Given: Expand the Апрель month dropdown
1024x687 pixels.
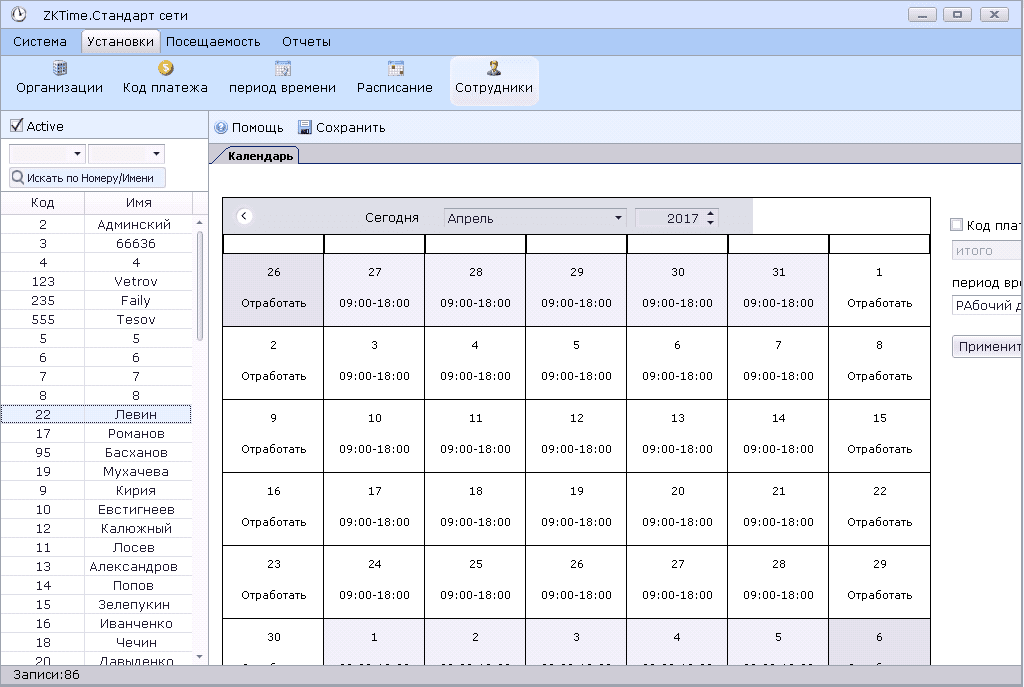Looking at the screenshot, I should 618,218.
